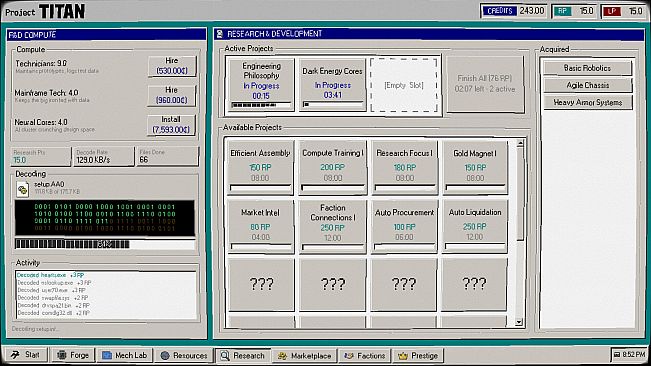651x366 pixels.
Task: Click the taskbar clock showing 8:52 PM
Action: [x=629, y=355]
